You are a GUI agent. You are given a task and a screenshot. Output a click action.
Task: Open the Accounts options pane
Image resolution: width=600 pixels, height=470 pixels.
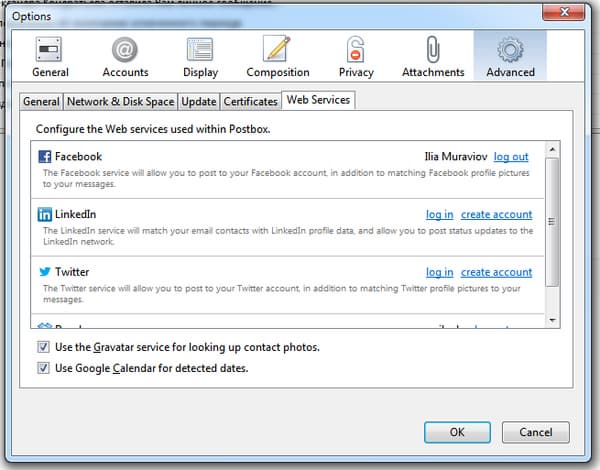coord(125,56)
